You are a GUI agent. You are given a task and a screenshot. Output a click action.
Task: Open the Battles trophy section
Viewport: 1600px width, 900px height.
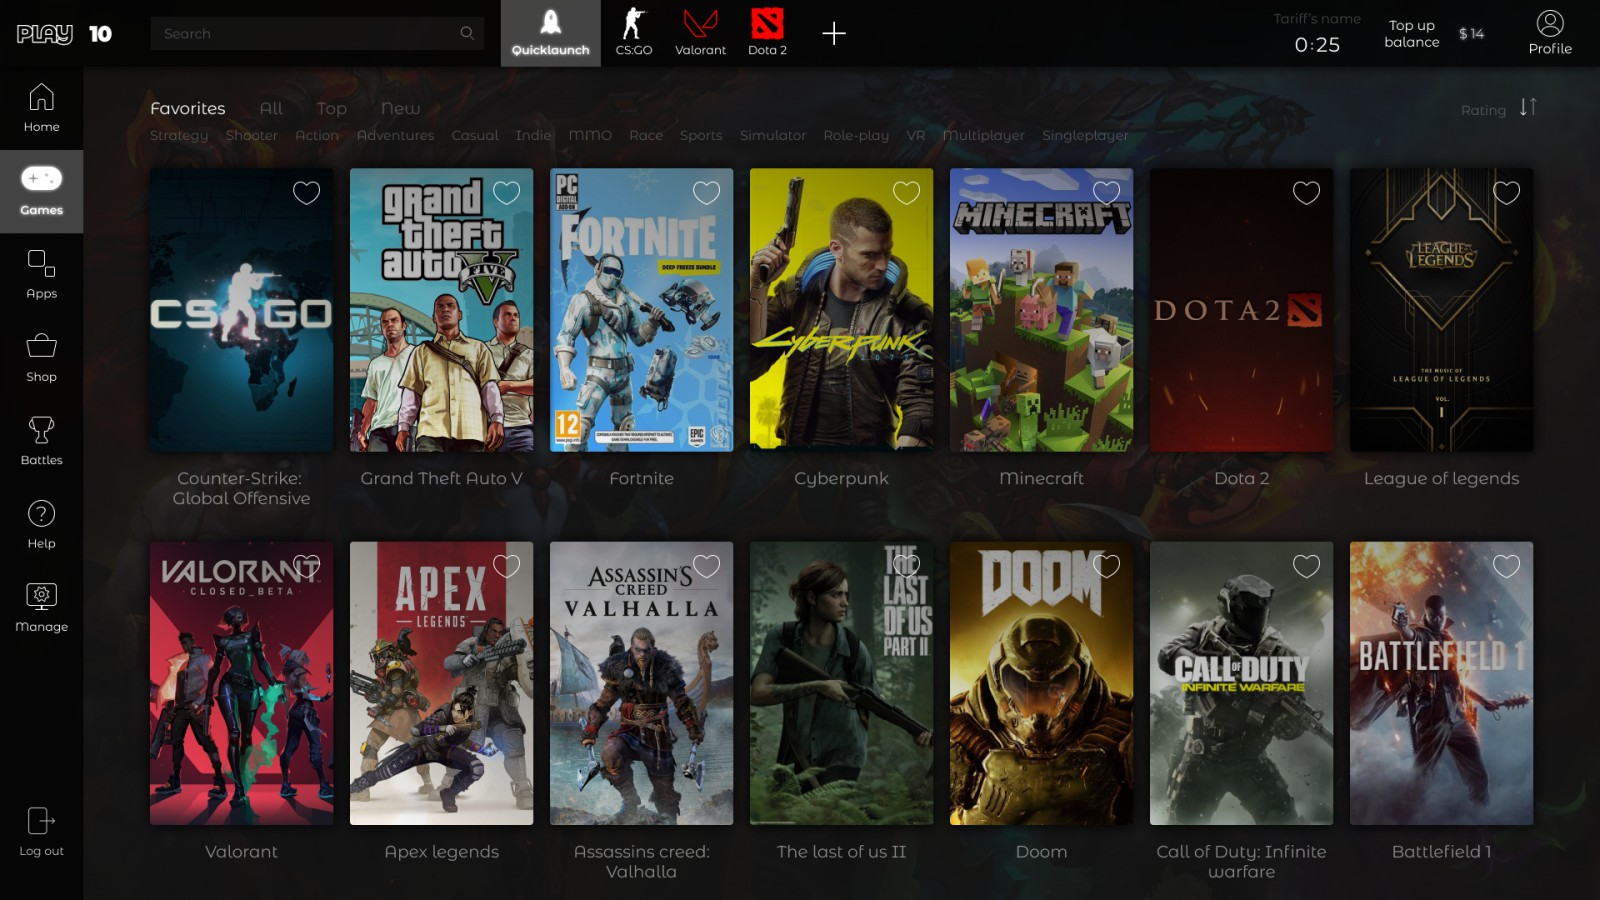(x=41, y=441)
